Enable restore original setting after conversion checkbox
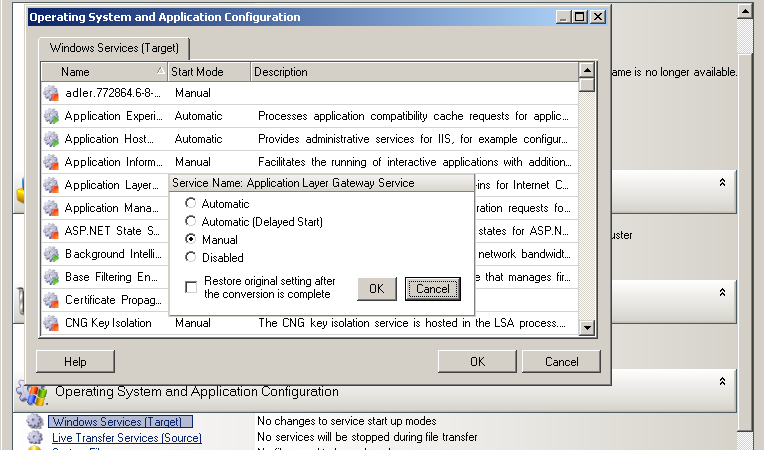This screenshot has width=764, height=450. click(x=191, y=288)
